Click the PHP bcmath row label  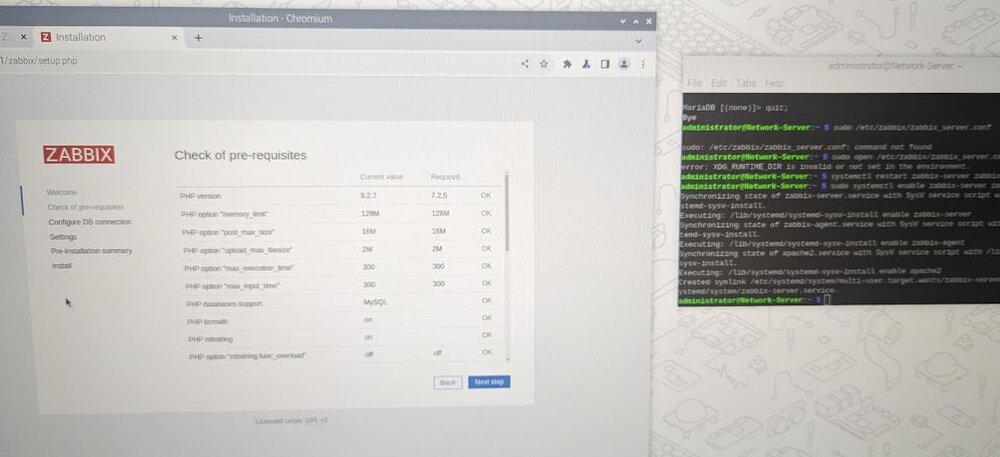pyautogui.click(x=208, y=322)
